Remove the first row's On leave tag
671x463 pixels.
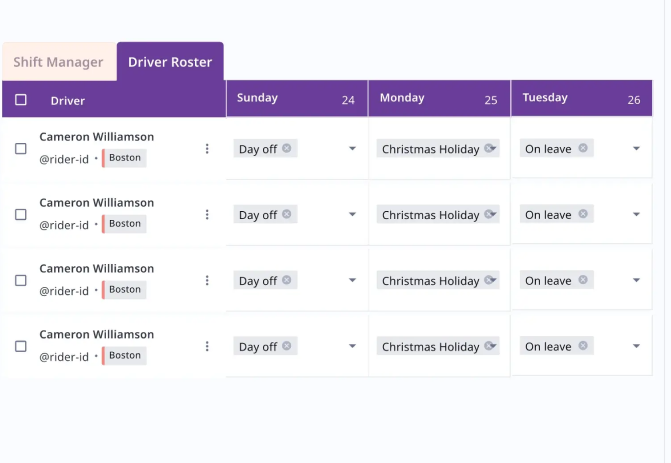pyautogui.click(x=583, y=148)
